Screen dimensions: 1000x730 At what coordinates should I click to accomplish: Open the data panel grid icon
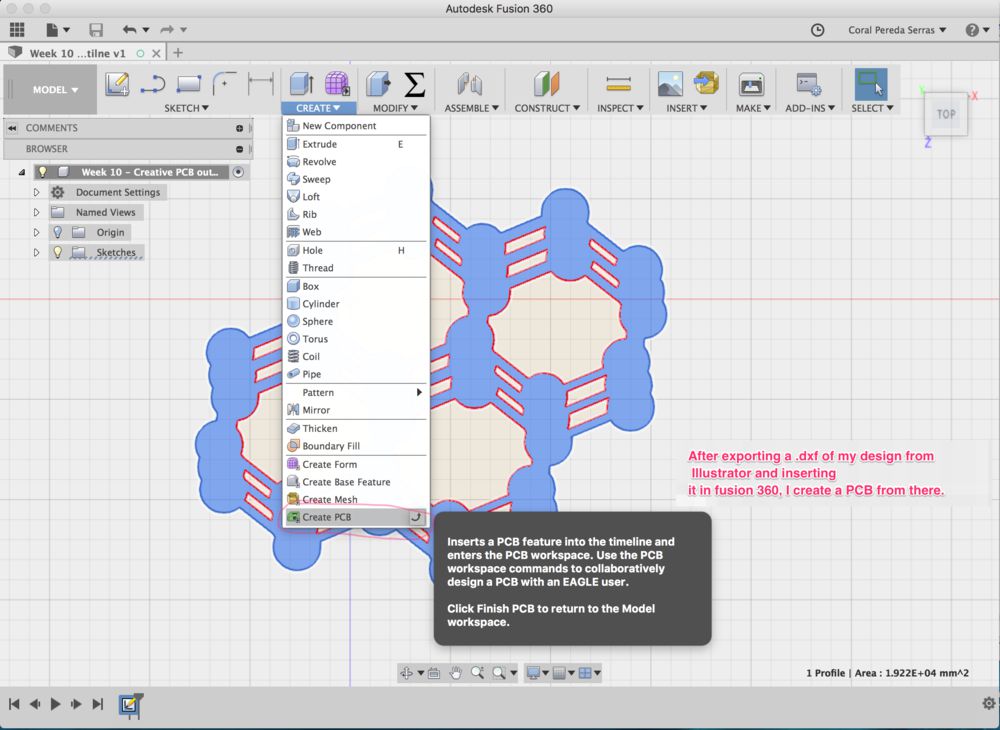(x=17, y=29)
